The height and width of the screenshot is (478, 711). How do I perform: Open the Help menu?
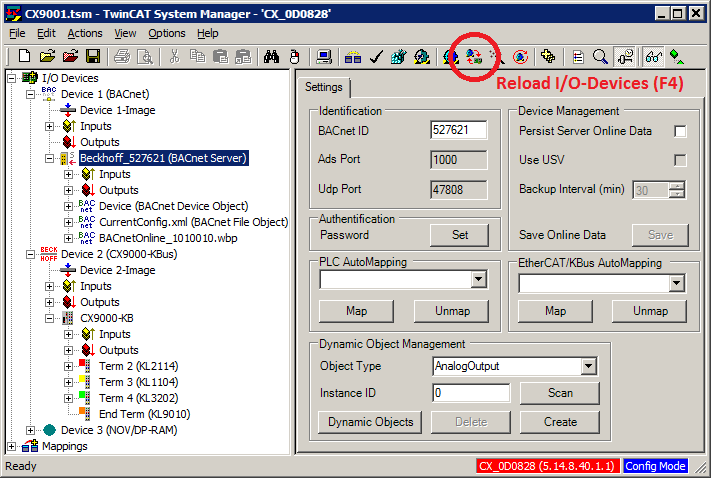(x=208, y=33)
